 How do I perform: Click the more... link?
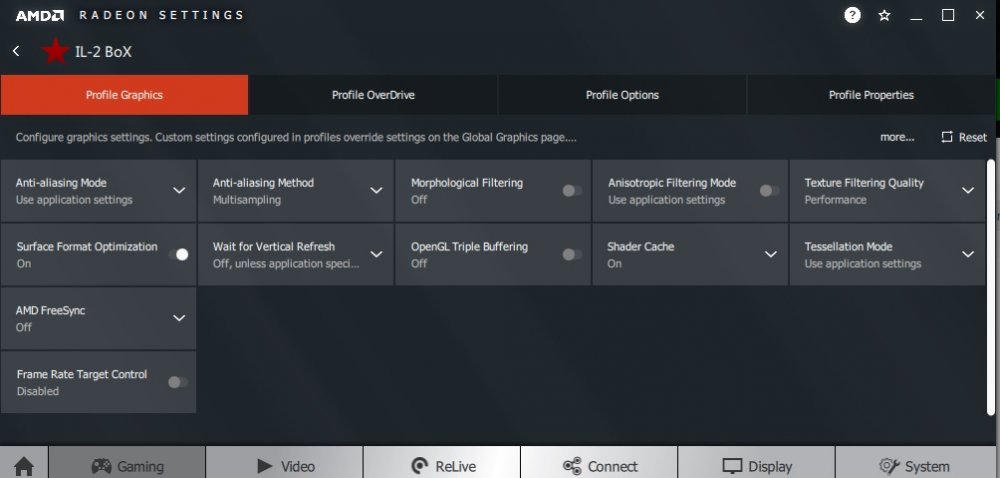(x=897, y=137)
